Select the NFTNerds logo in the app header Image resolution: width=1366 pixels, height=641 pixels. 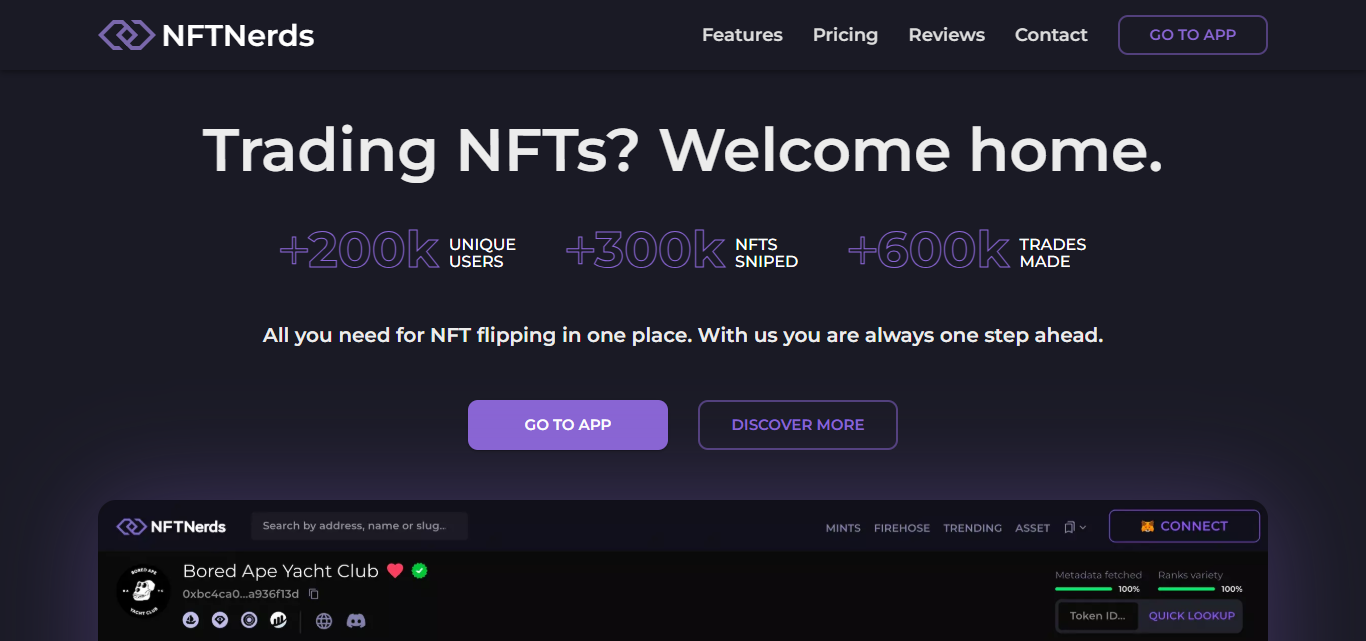170,525
